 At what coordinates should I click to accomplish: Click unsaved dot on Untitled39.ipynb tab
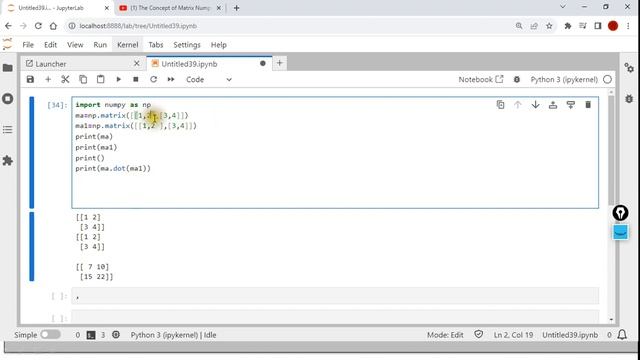click(x=263, y=64)
